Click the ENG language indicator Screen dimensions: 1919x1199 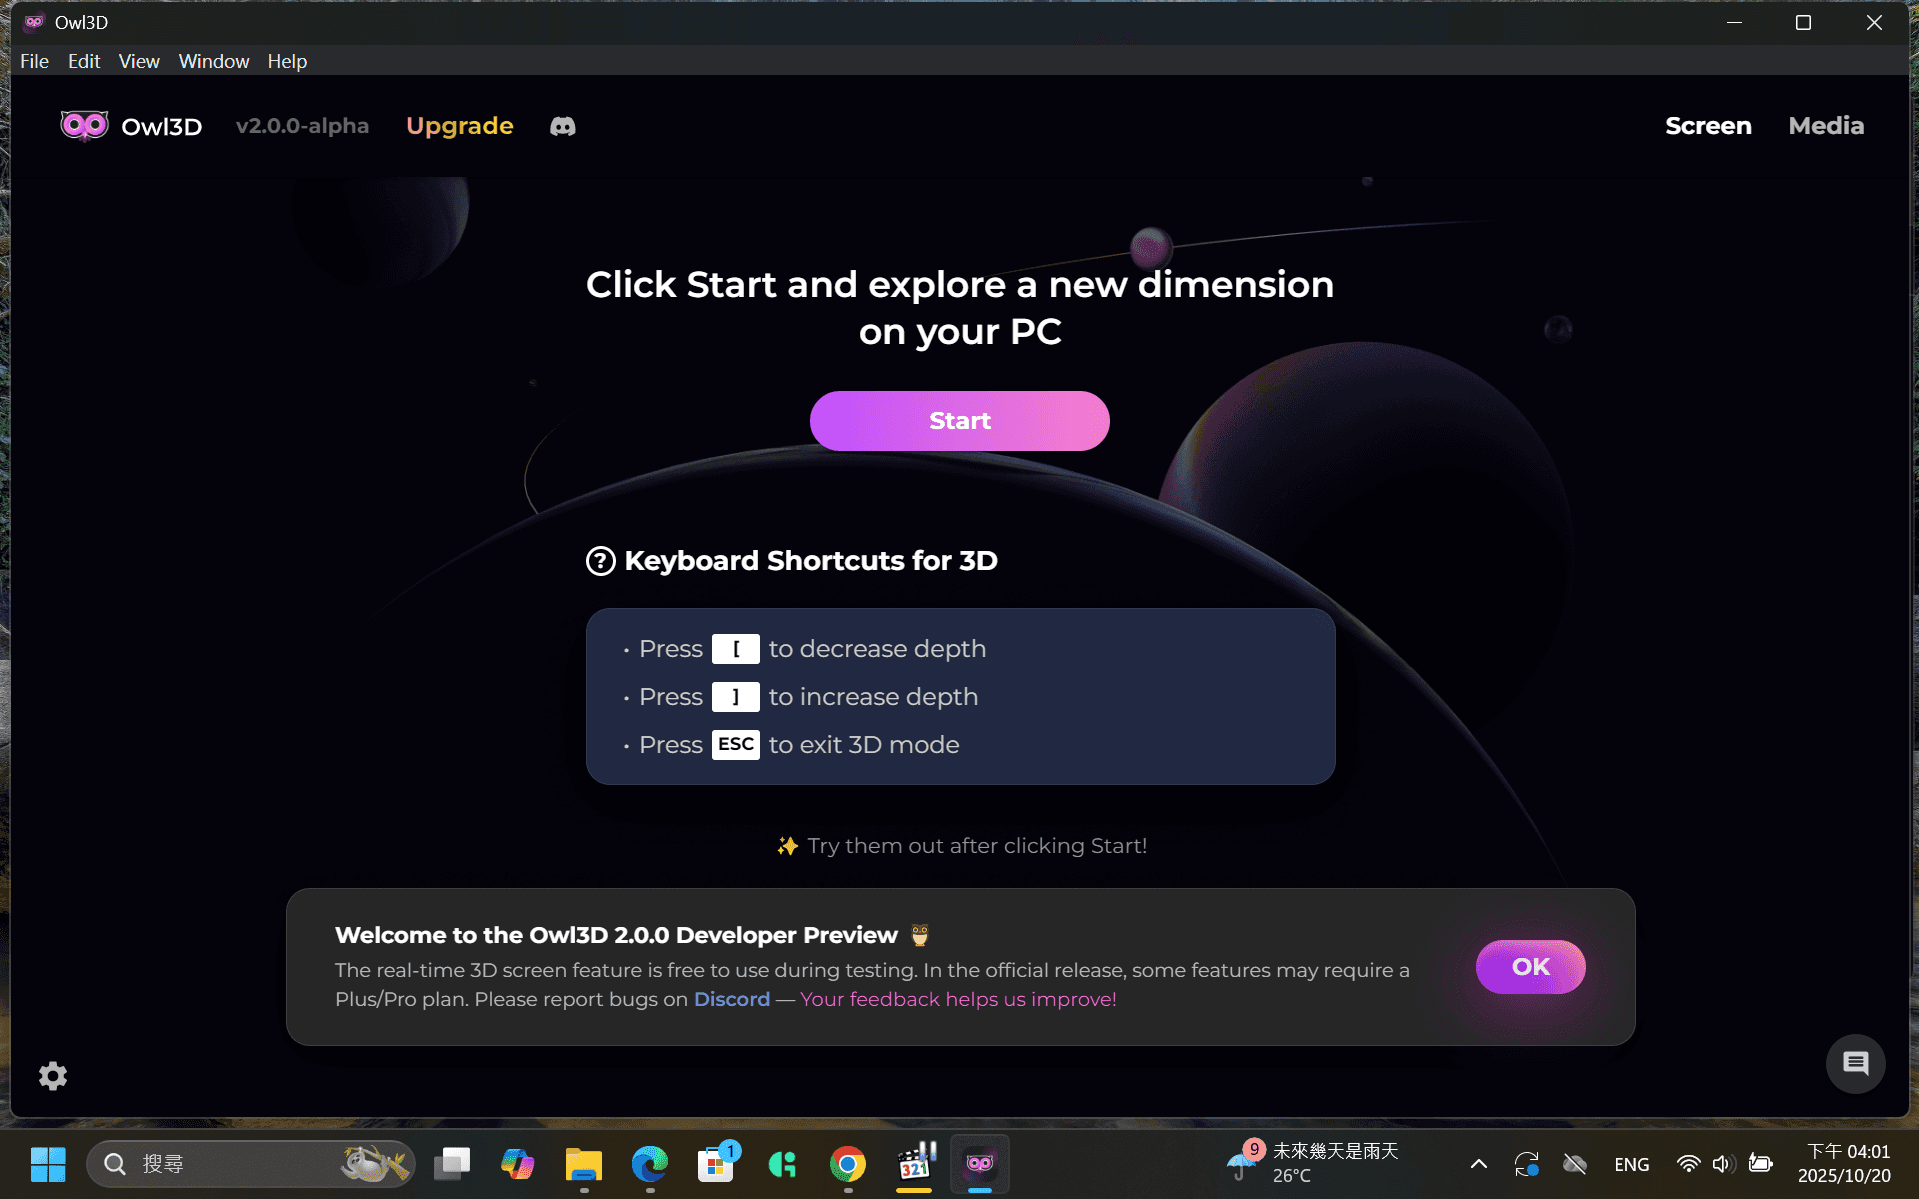(1632, 1164)
